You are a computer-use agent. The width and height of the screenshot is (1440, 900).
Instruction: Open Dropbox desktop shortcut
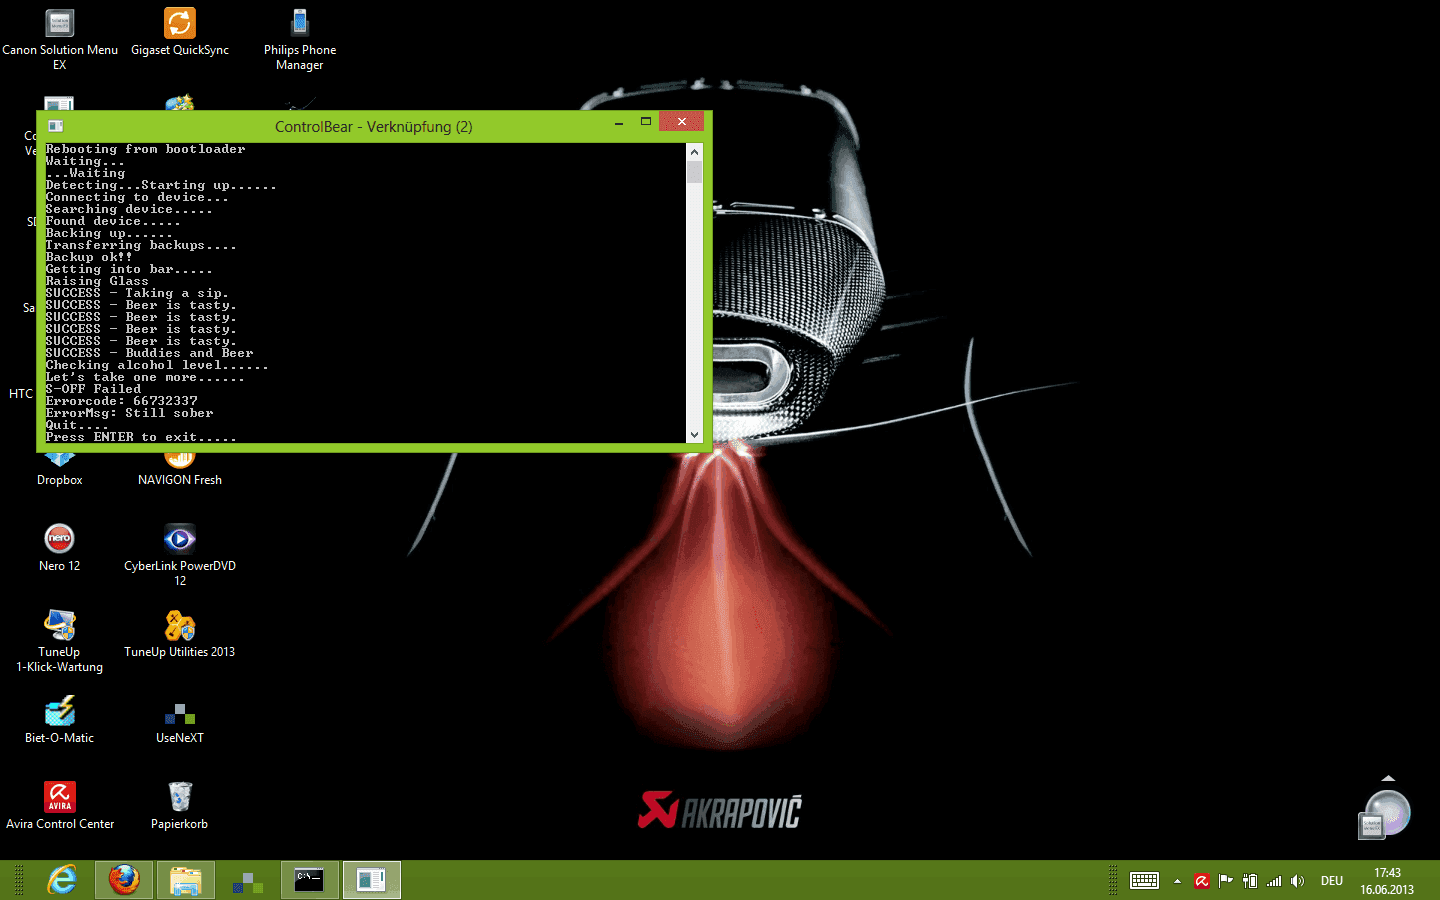point(60,471)
